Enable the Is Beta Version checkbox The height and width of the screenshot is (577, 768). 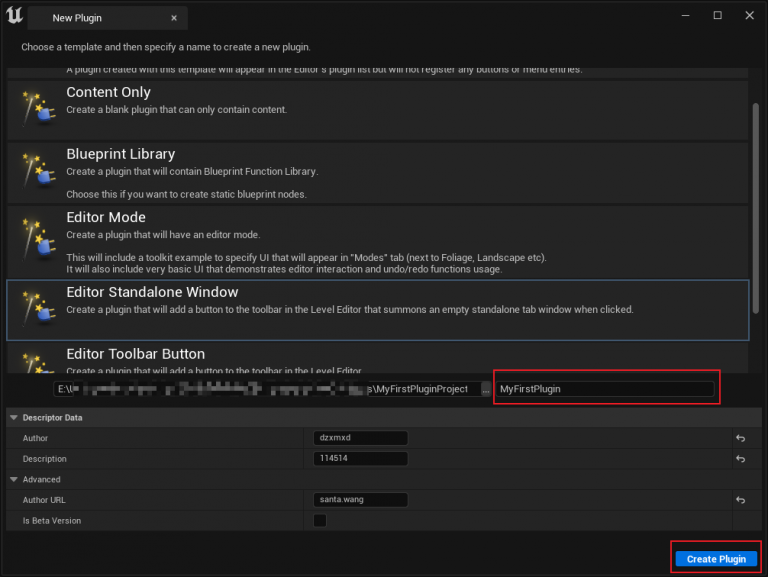pos(320,520)
